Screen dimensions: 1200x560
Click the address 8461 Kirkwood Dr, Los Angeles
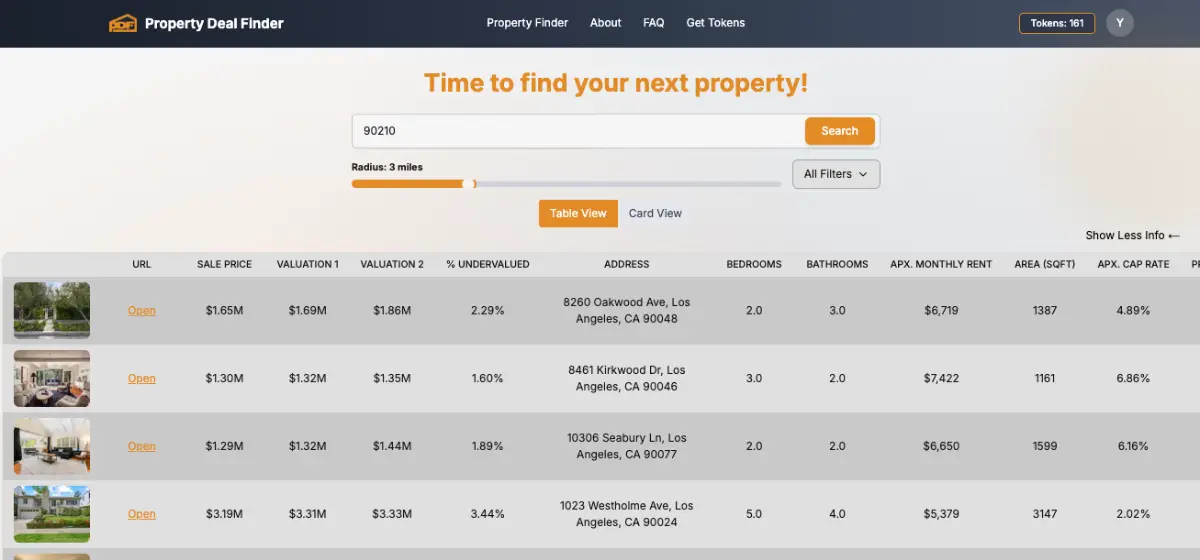[627, 378]
